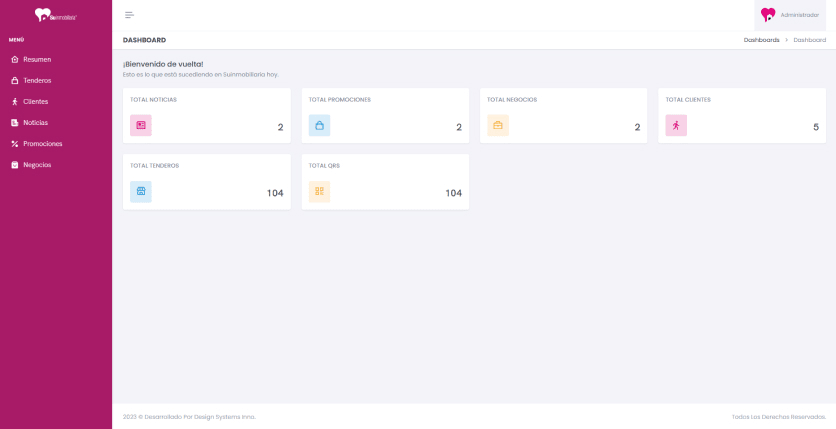Click the 2 value in Total Noticias
Viewport: 836px width, 429px height.
(280, 127)
